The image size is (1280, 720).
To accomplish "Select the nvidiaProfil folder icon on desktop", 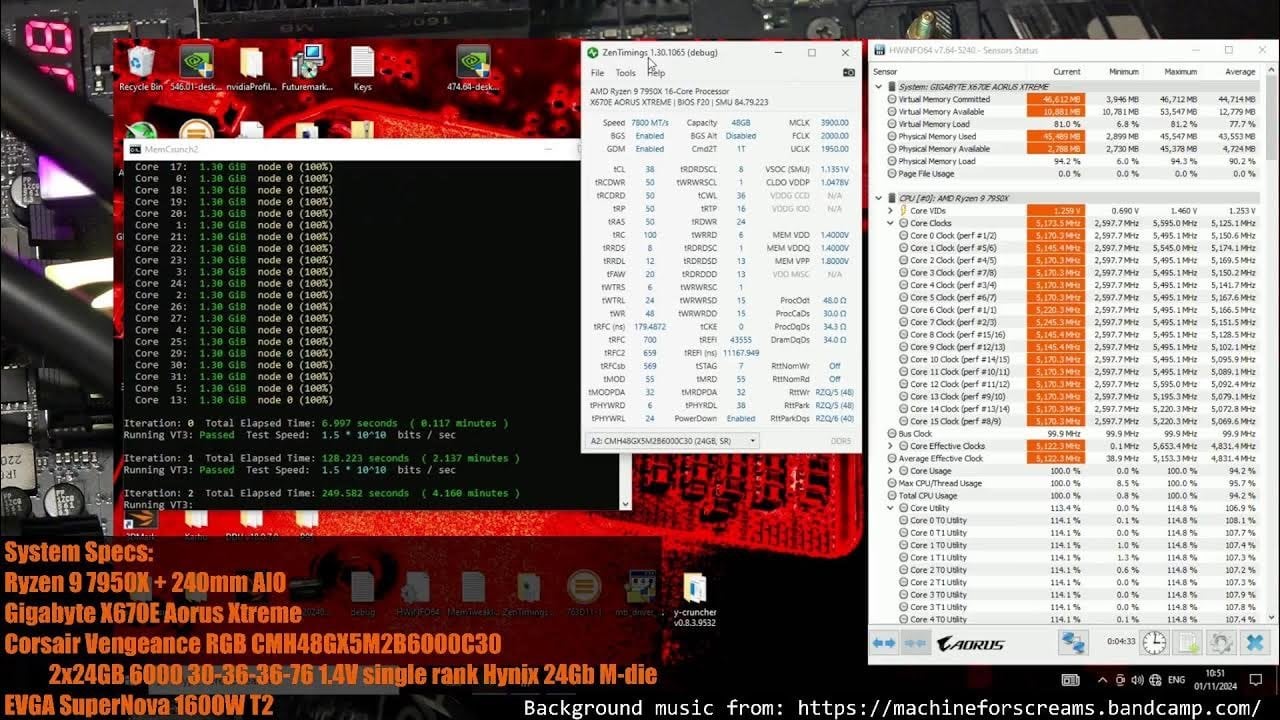I will 251,69.
